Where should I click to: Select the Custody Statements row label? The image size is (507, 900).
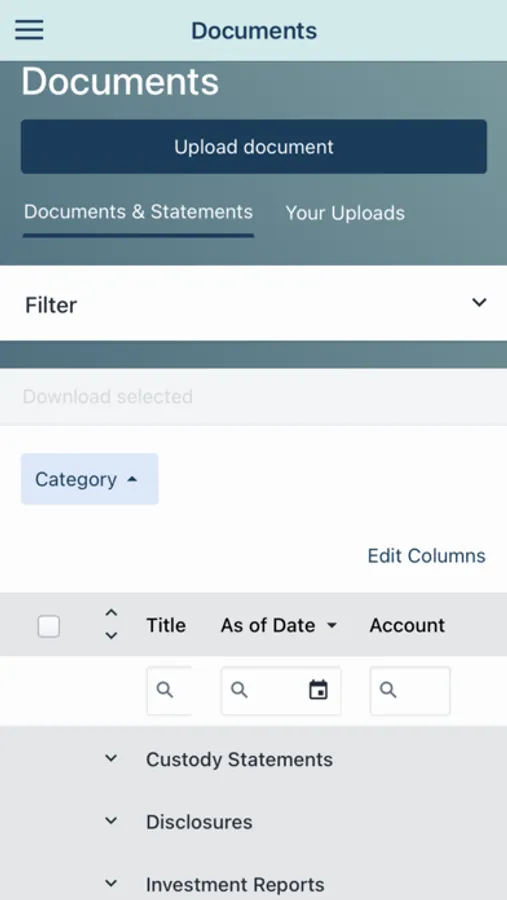(x=239, y=759)
